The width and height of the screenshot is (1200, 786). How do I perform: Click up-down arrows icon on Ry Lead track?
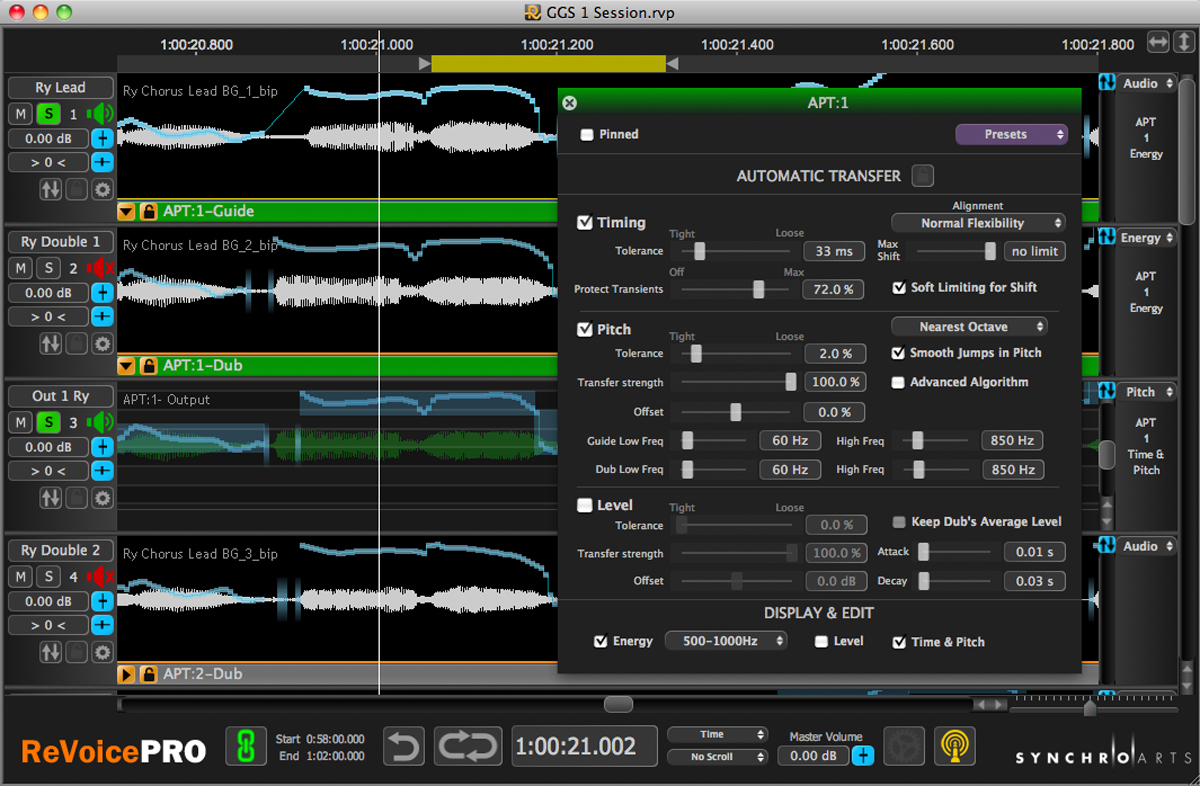(x=51, y=188)
